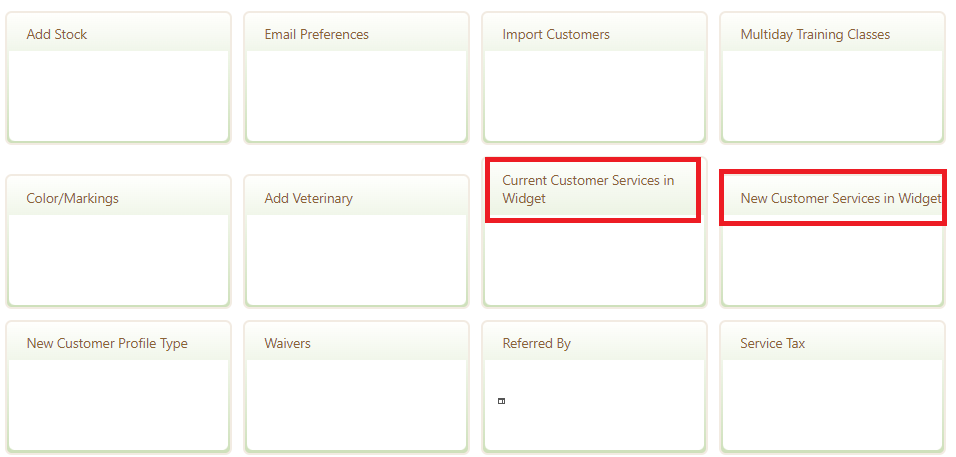Open the Service Tax header label
The image size is (956, 457).
pyautogui.click(x=772, y=344)
